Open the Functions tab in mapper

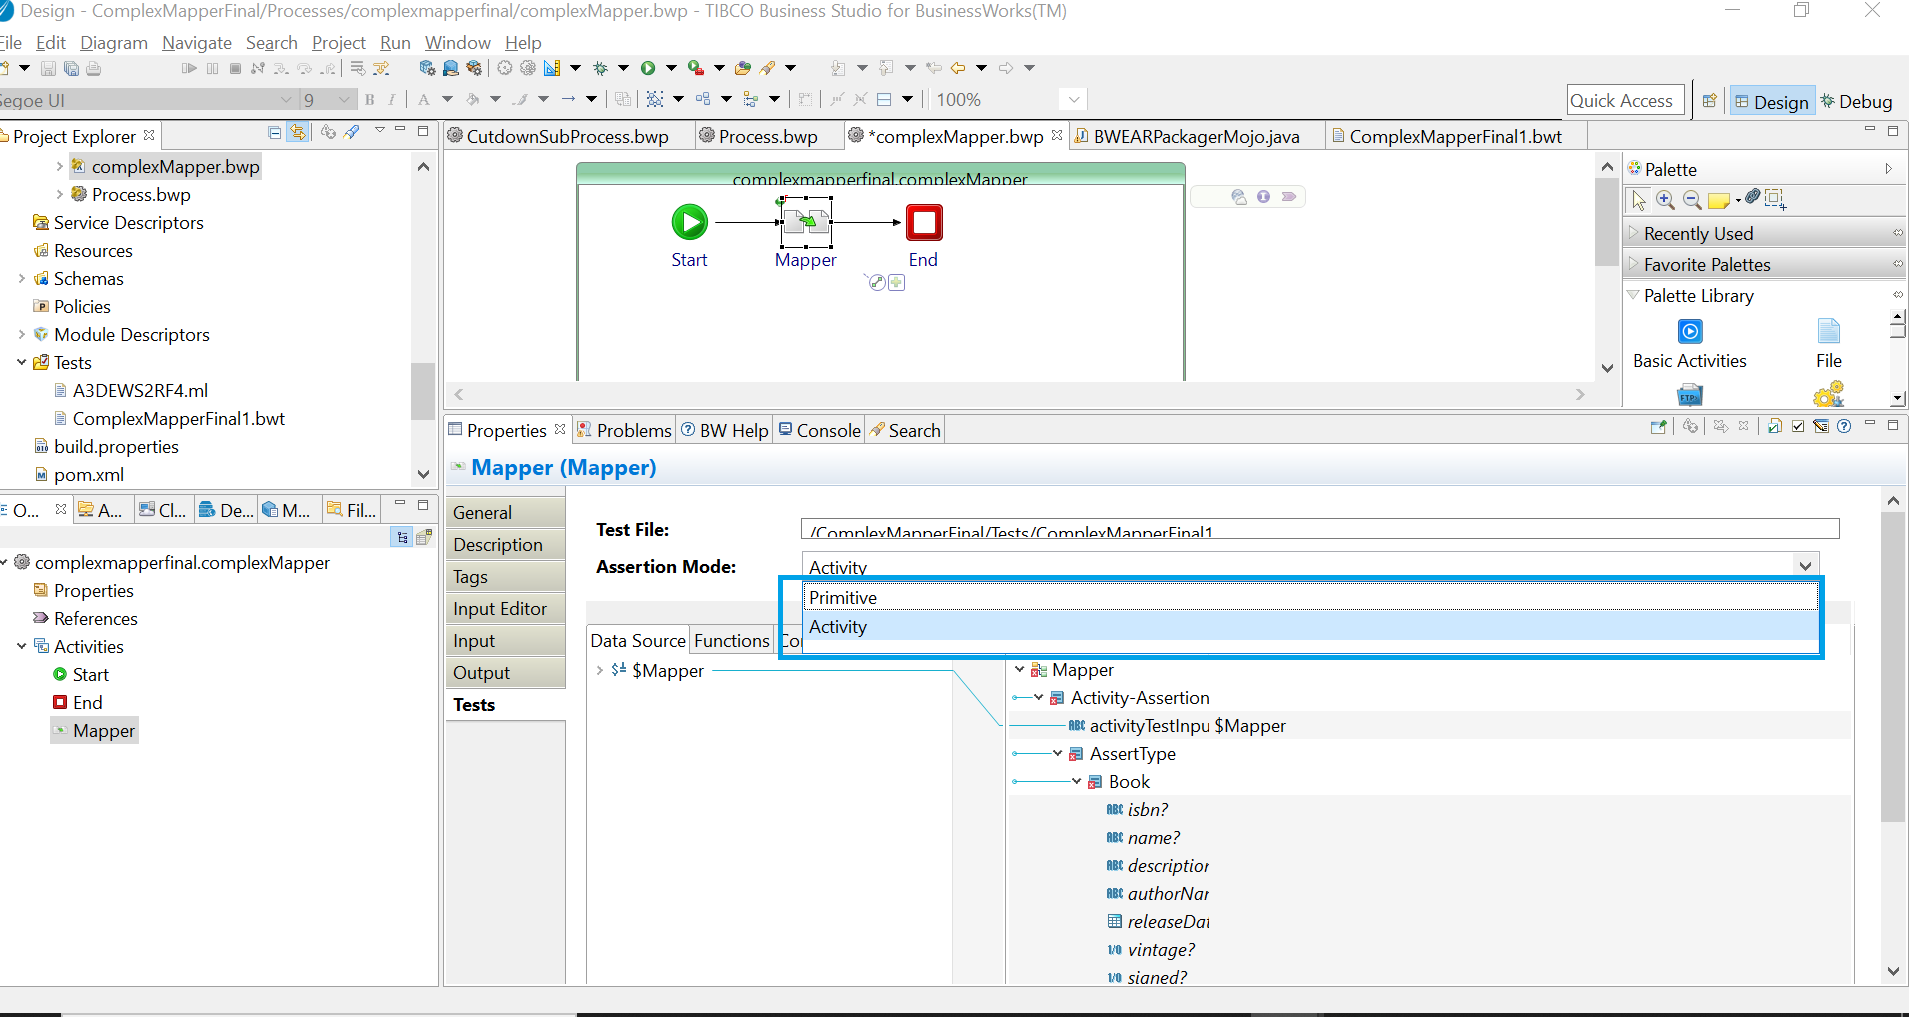[x=732, y=640]
